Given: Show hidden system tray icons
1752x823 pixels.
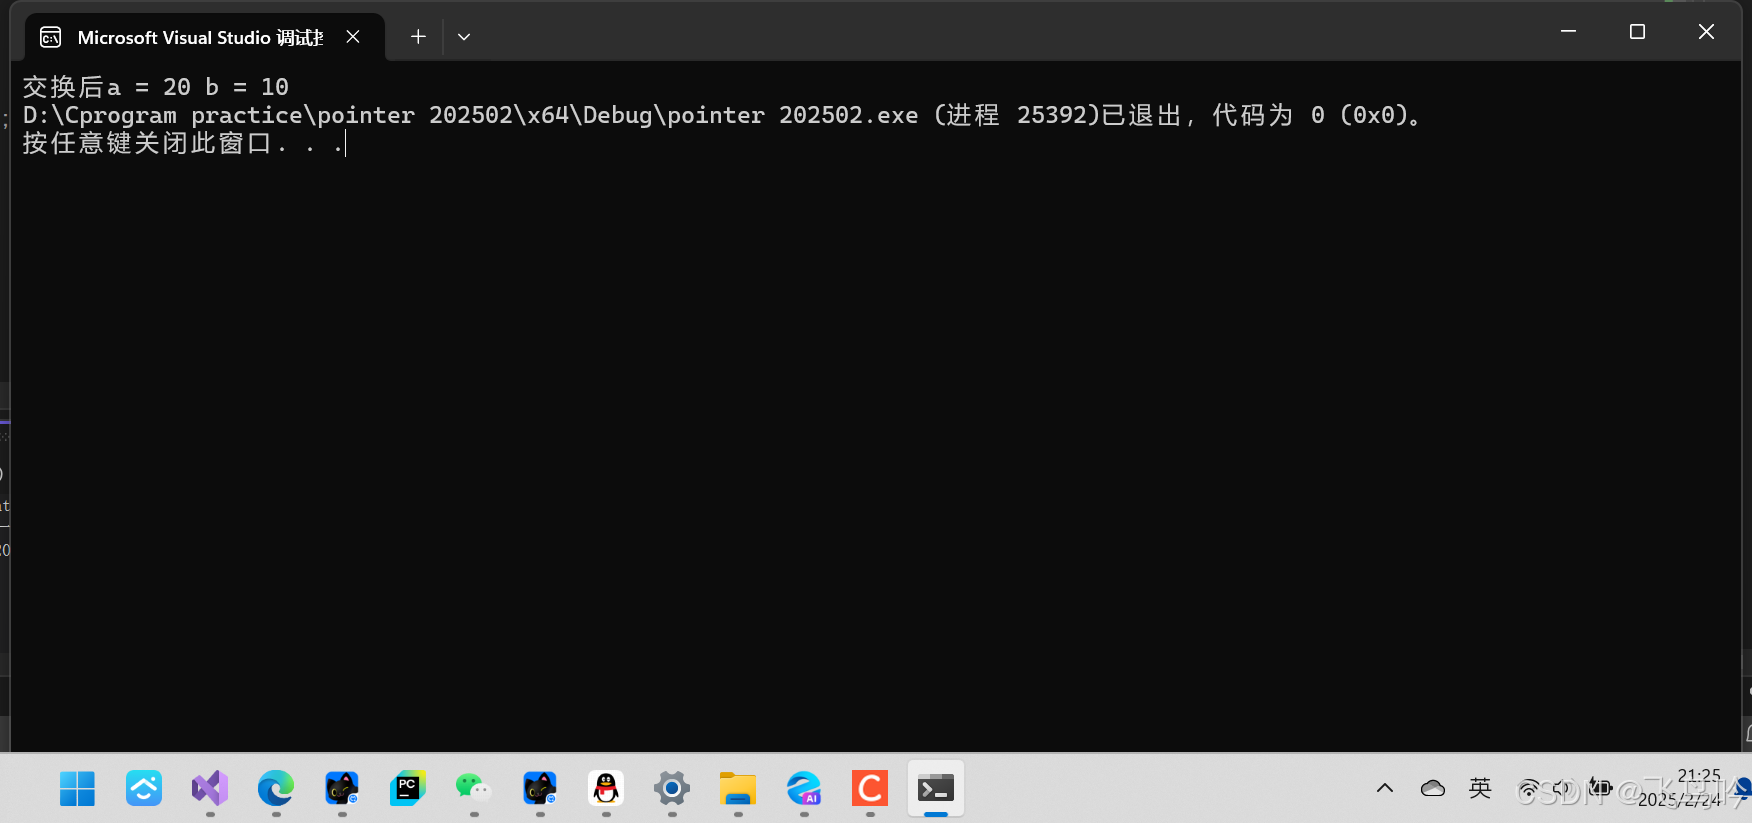Looking at the screenshot, I should coord(1385,789).
